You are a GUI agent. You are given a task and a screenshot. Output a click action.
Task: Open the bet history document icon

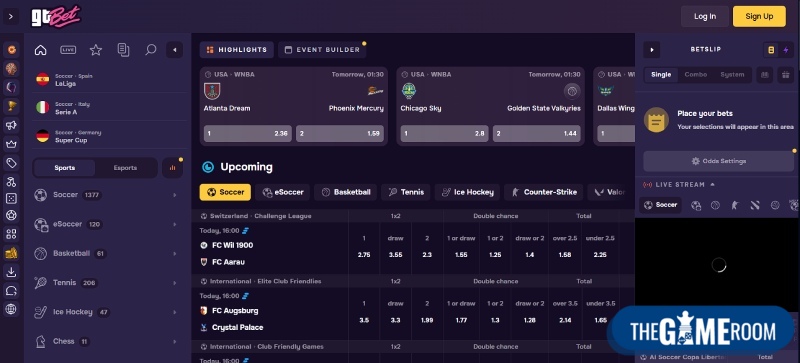tap(123, 50)
